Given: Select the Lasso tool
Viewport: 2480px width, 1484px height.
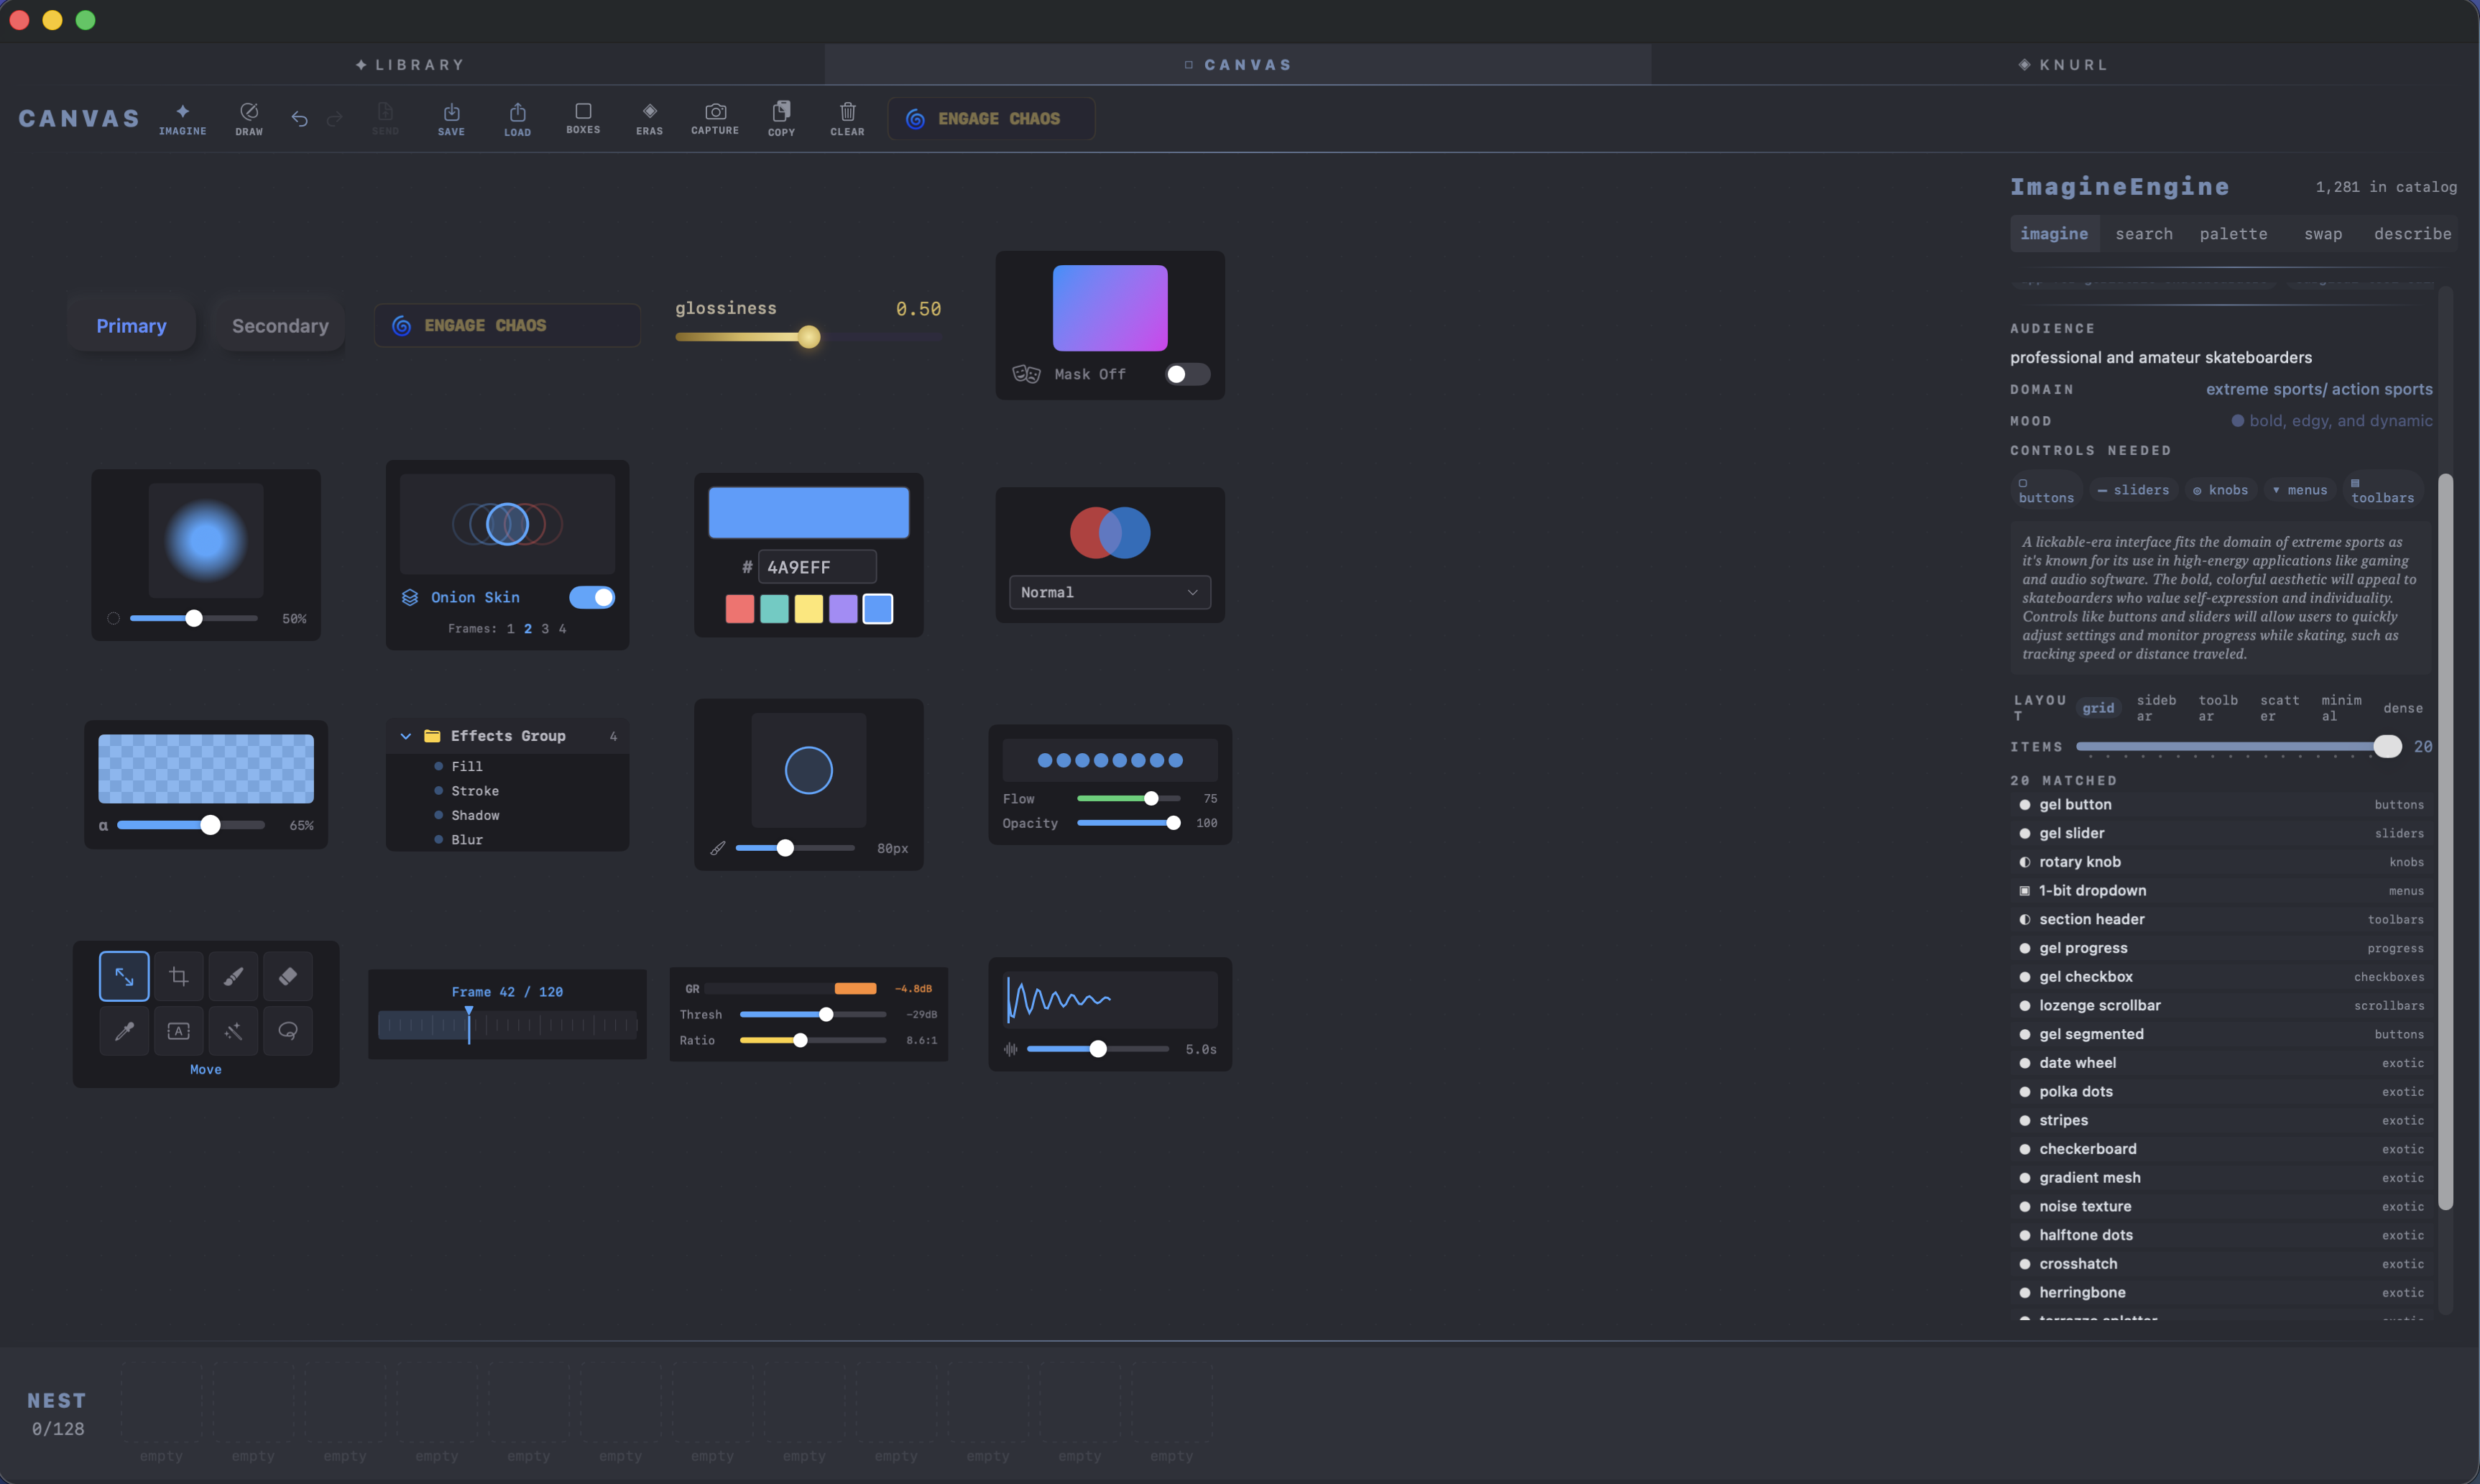Looking at the screenshot, I should pos(288,1031).
